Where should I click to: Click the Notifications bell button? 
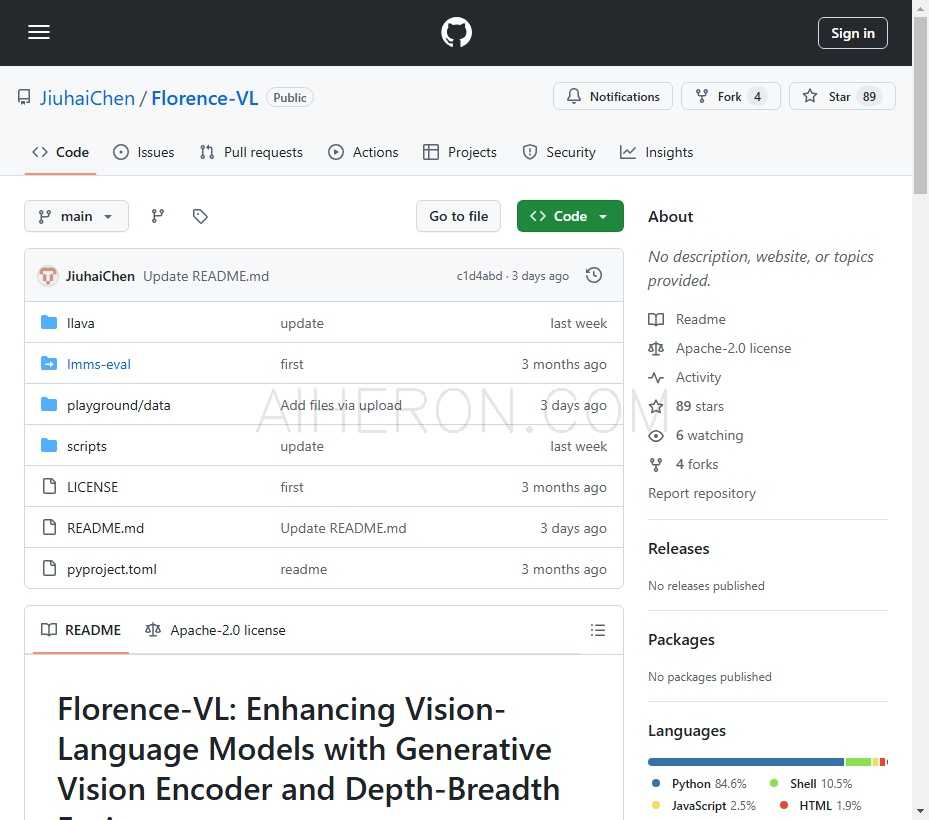(x=613, y=97)
